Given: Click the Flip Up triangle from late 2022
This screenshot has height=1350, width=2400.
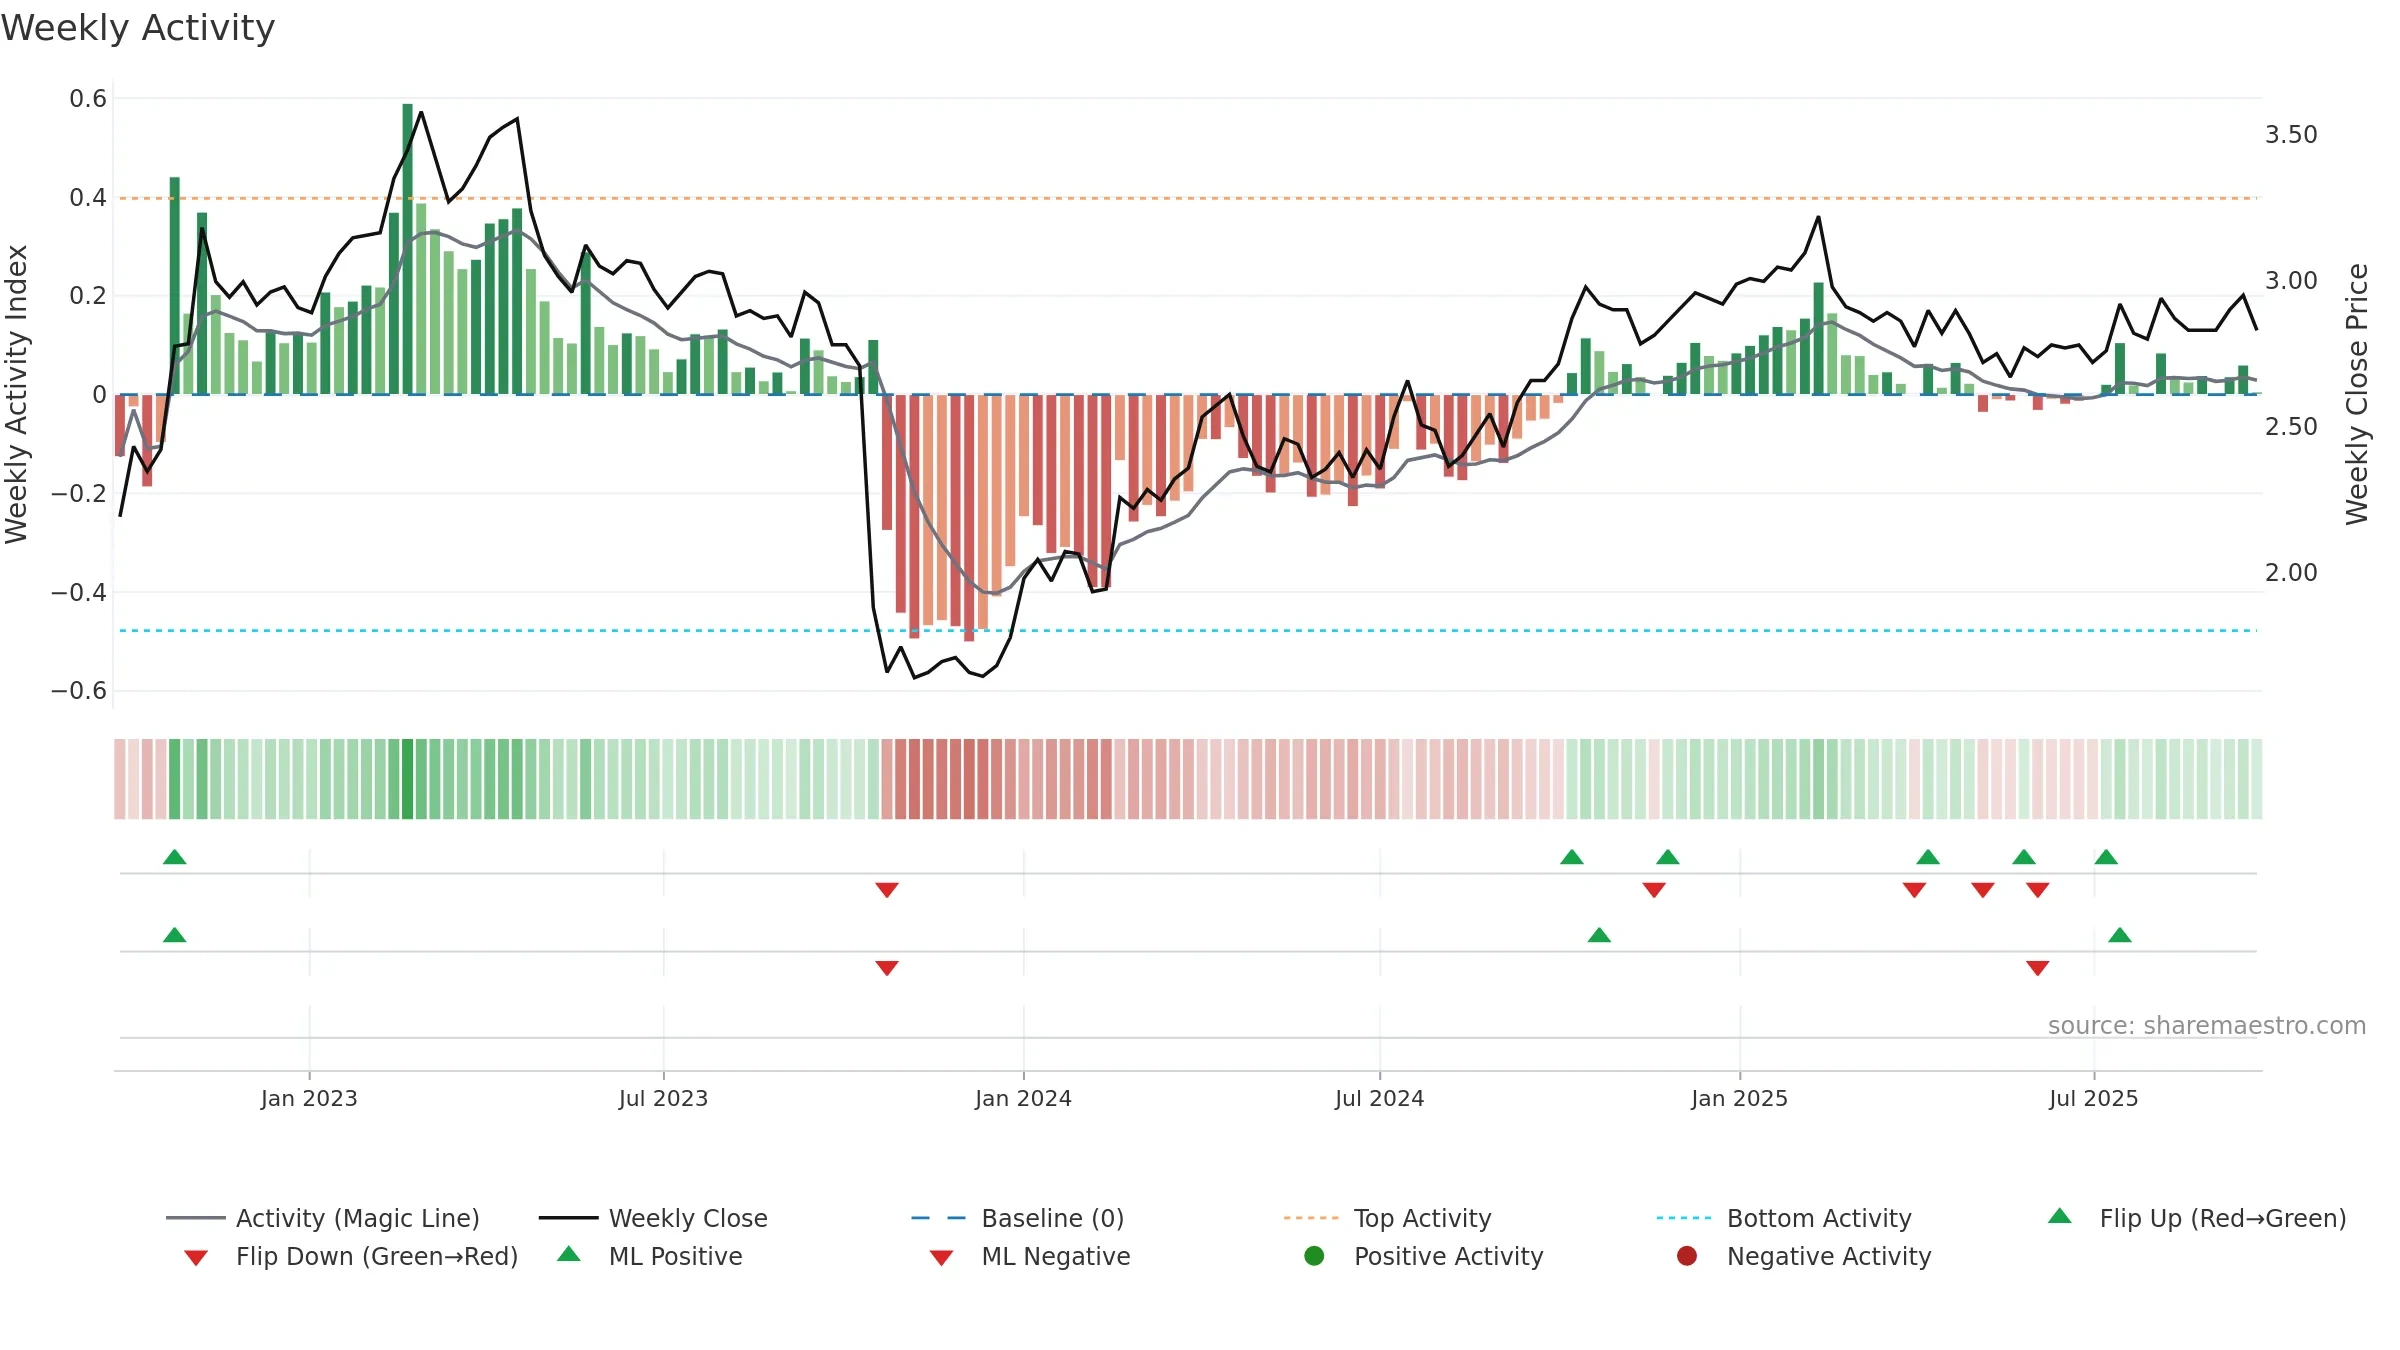Looking at the screenshot, I should 175,857.
